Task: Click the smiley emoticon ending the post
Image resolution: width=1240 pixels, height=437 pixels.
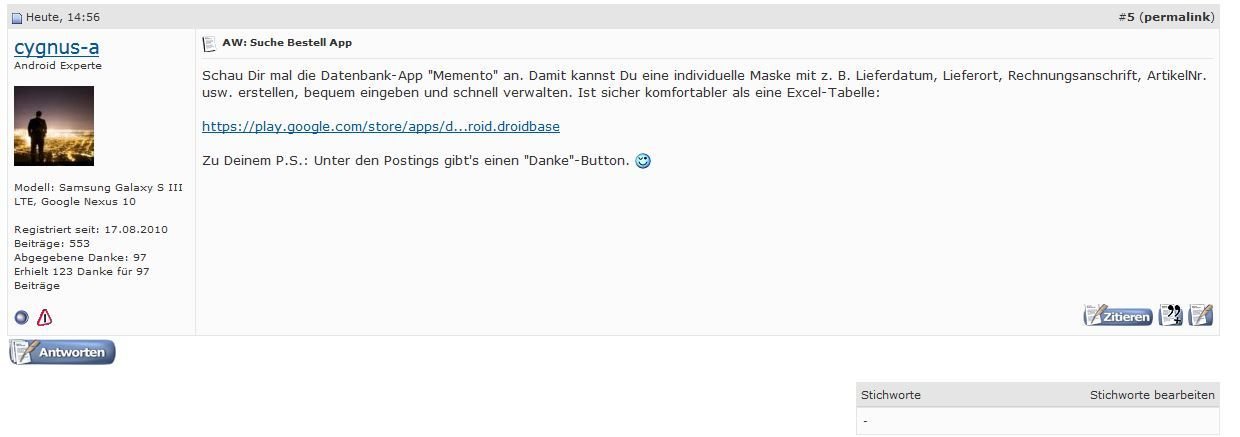Action: coord(643,161)
